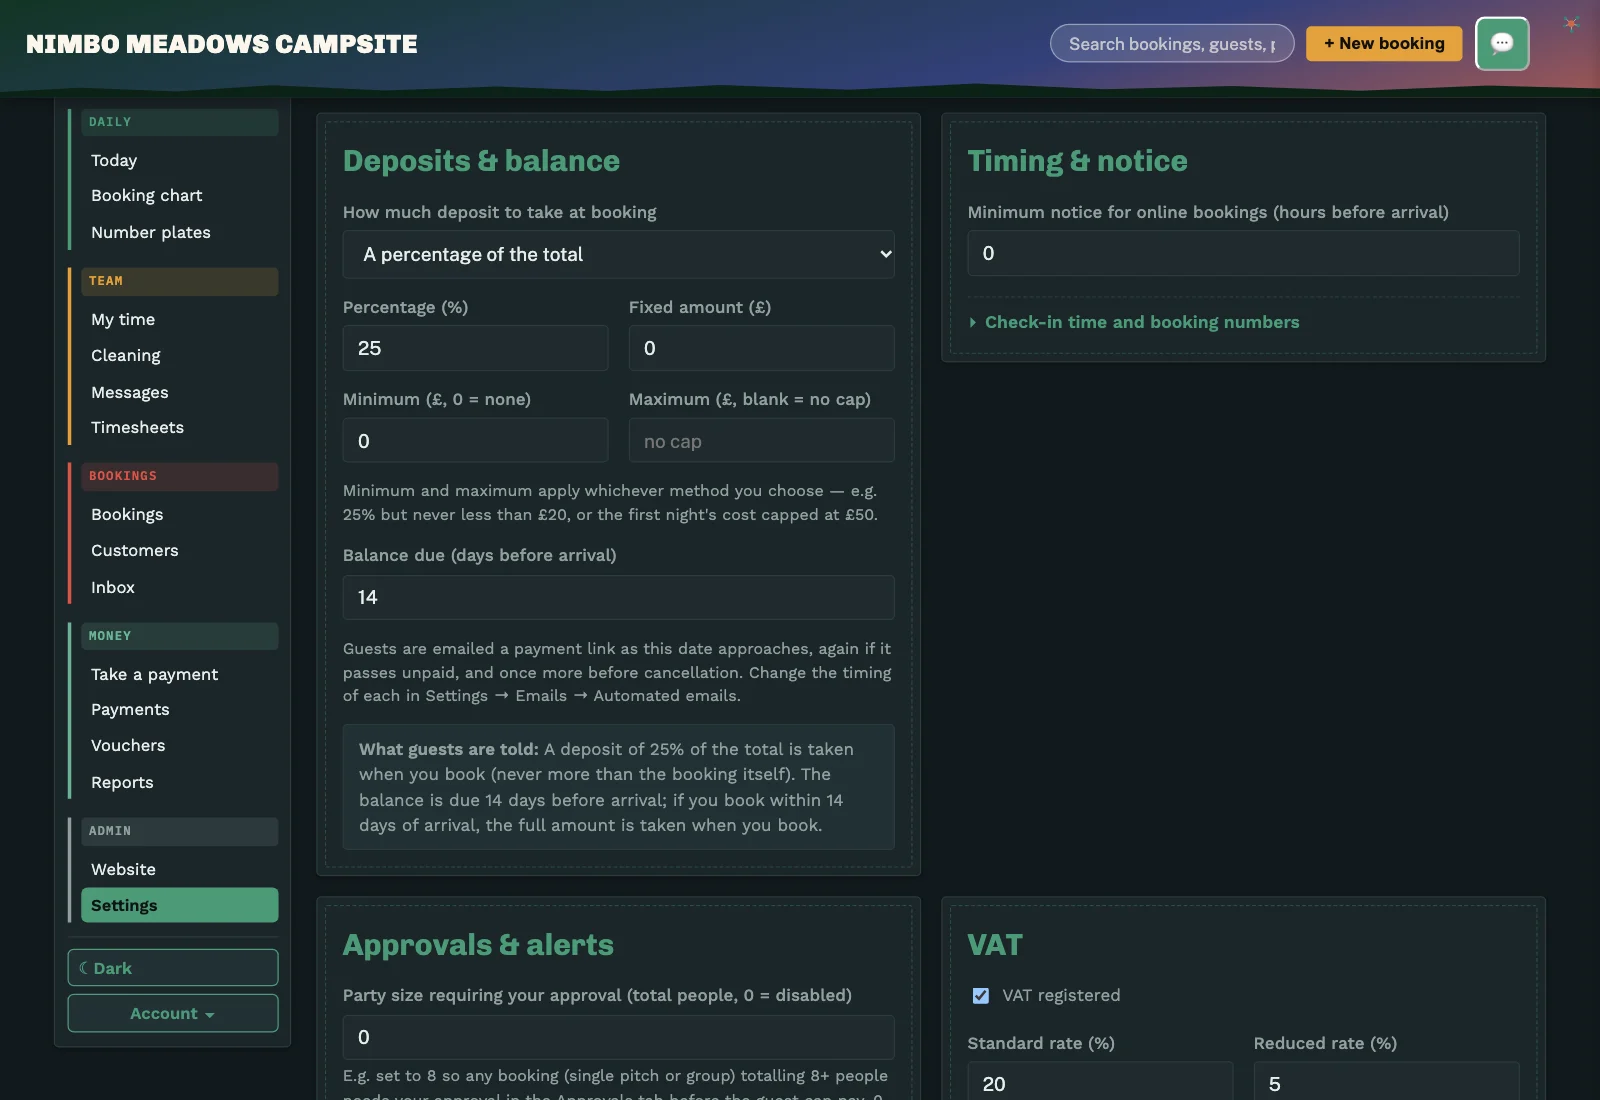Open the Inbox
Screen dimensions: 1600x1100
[179, 587]
